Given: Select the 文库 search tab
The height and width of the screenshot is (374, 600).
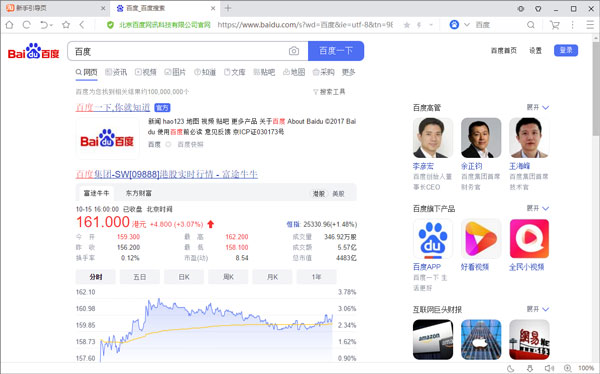Looking at the screenshot, I should (x=235, y=72).
